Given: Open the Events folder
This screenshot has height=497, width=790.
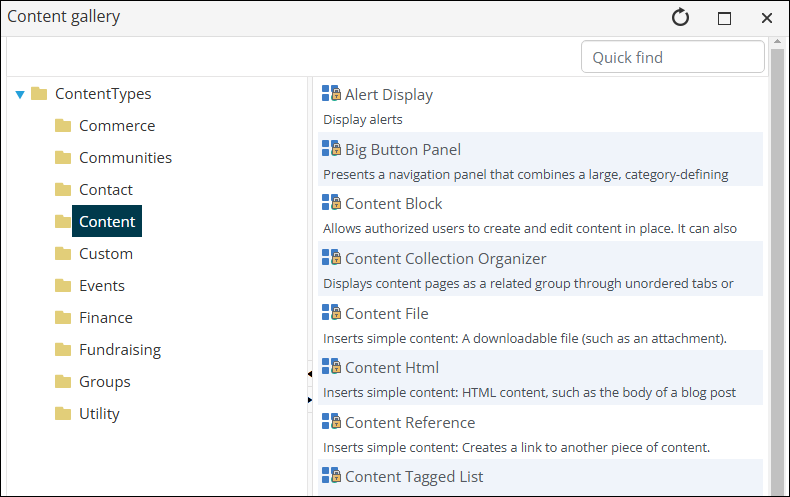Looking at the screenshot, I should coord(102,286).
